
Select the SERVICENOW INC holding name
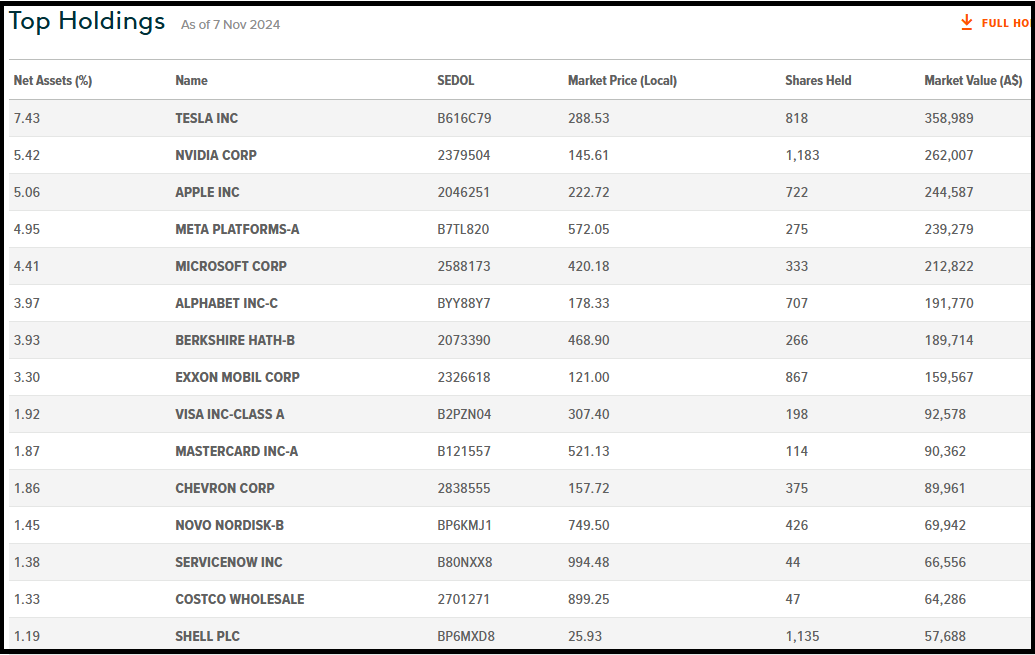click(x=229, y=562)
